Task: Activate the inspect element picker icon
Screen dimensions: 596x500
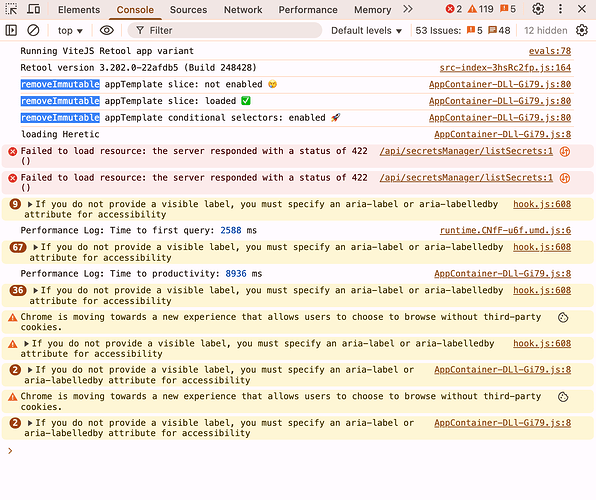Action: point(11,9)
